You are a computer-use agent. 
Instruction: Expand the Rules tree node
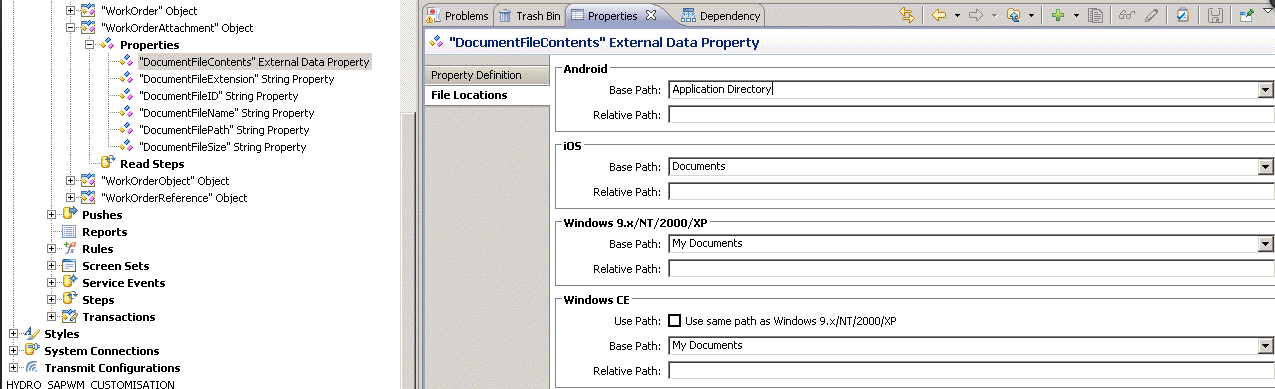click(x=52, y=249)
